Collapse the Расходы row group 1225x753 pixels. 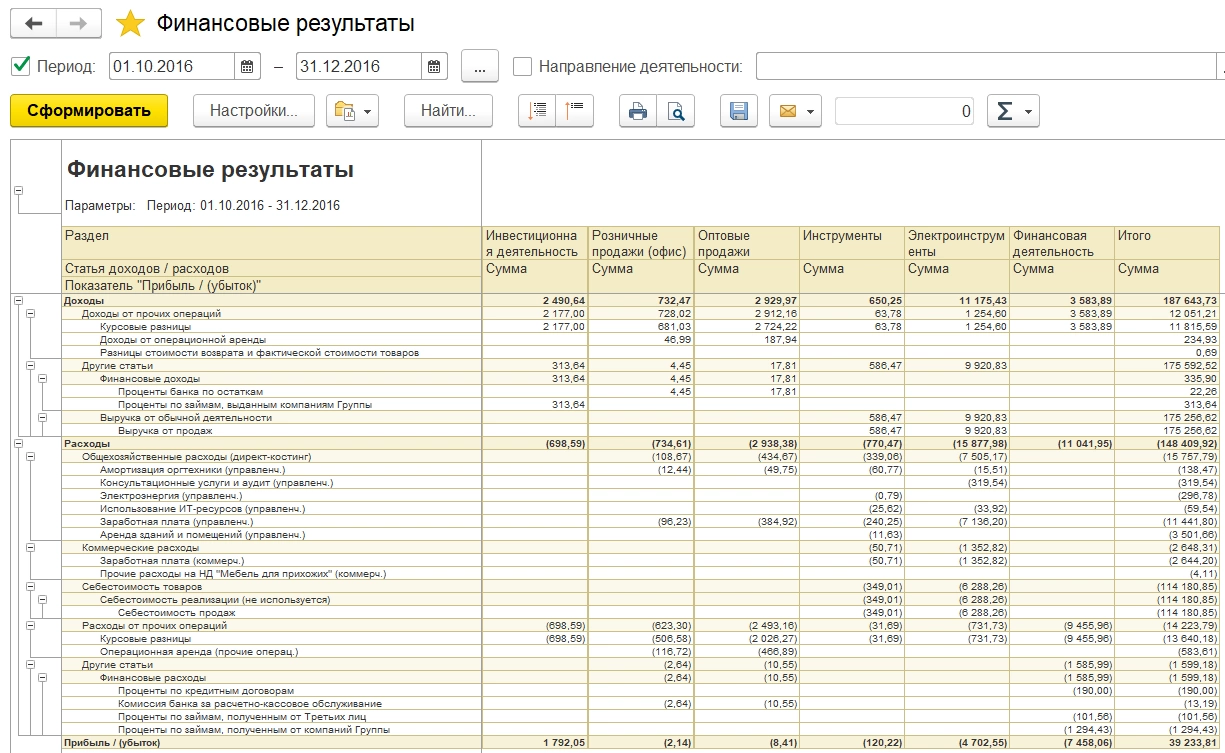(18, 443)
